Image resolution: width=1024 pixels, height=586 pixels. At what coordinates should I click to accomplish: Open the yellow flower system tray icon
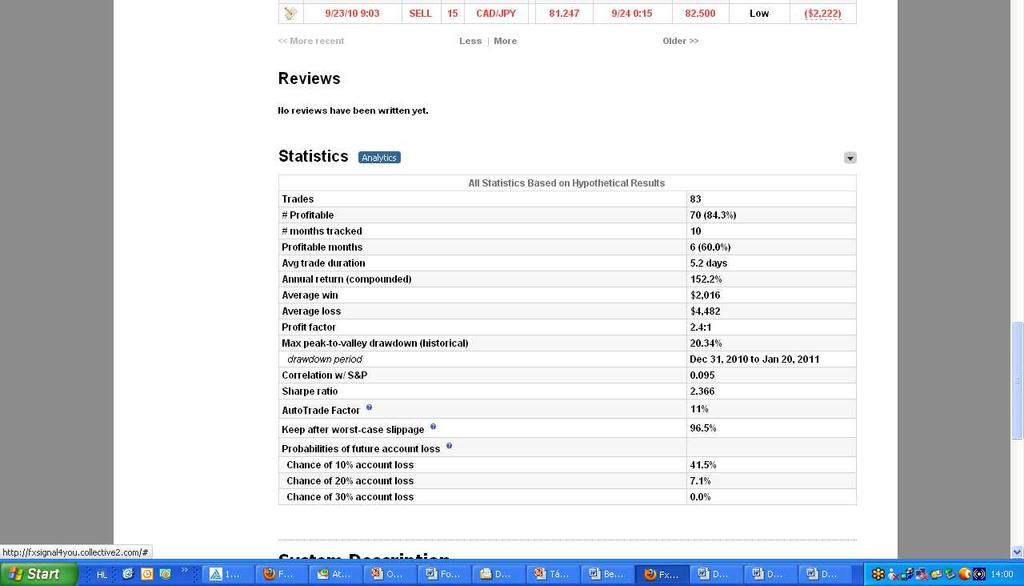[x=878, y=574]
